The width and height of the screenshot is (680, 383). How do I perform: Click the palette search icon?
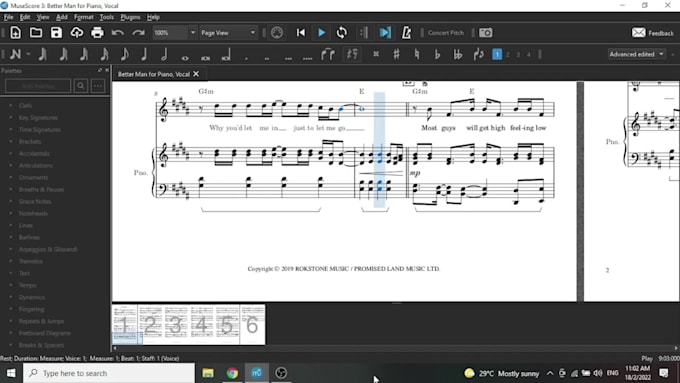(81, 86)
